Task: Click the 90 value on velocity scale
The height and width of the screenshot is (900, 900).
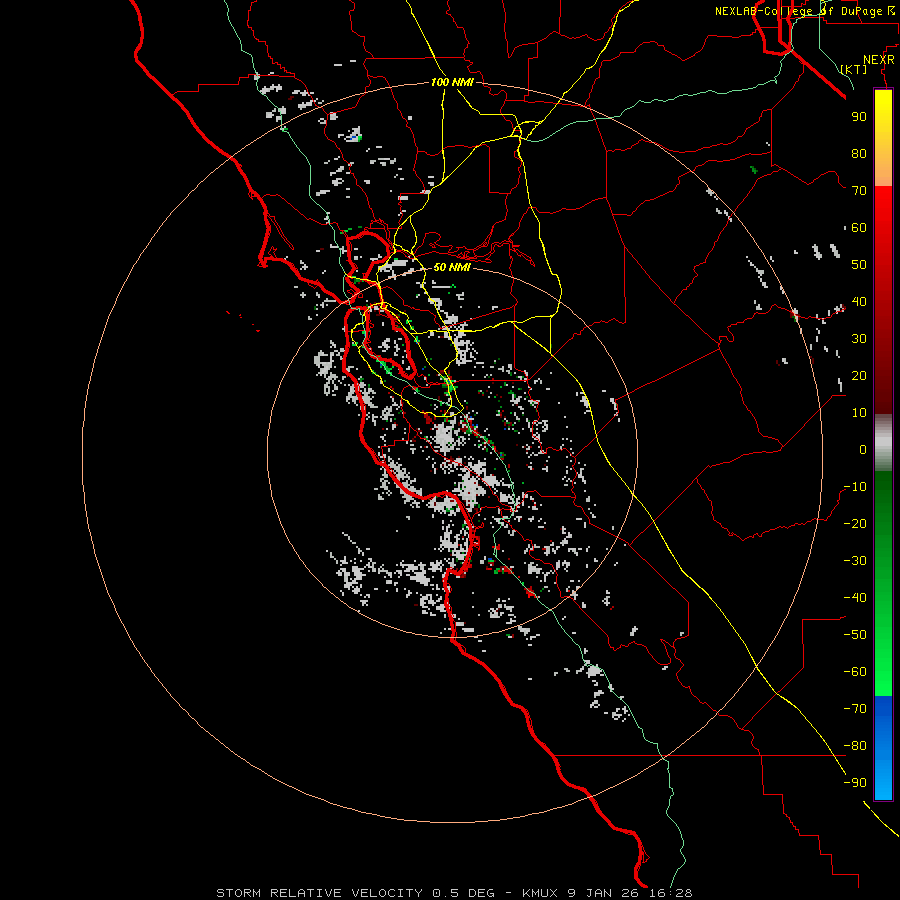Action: click(859, 117)
